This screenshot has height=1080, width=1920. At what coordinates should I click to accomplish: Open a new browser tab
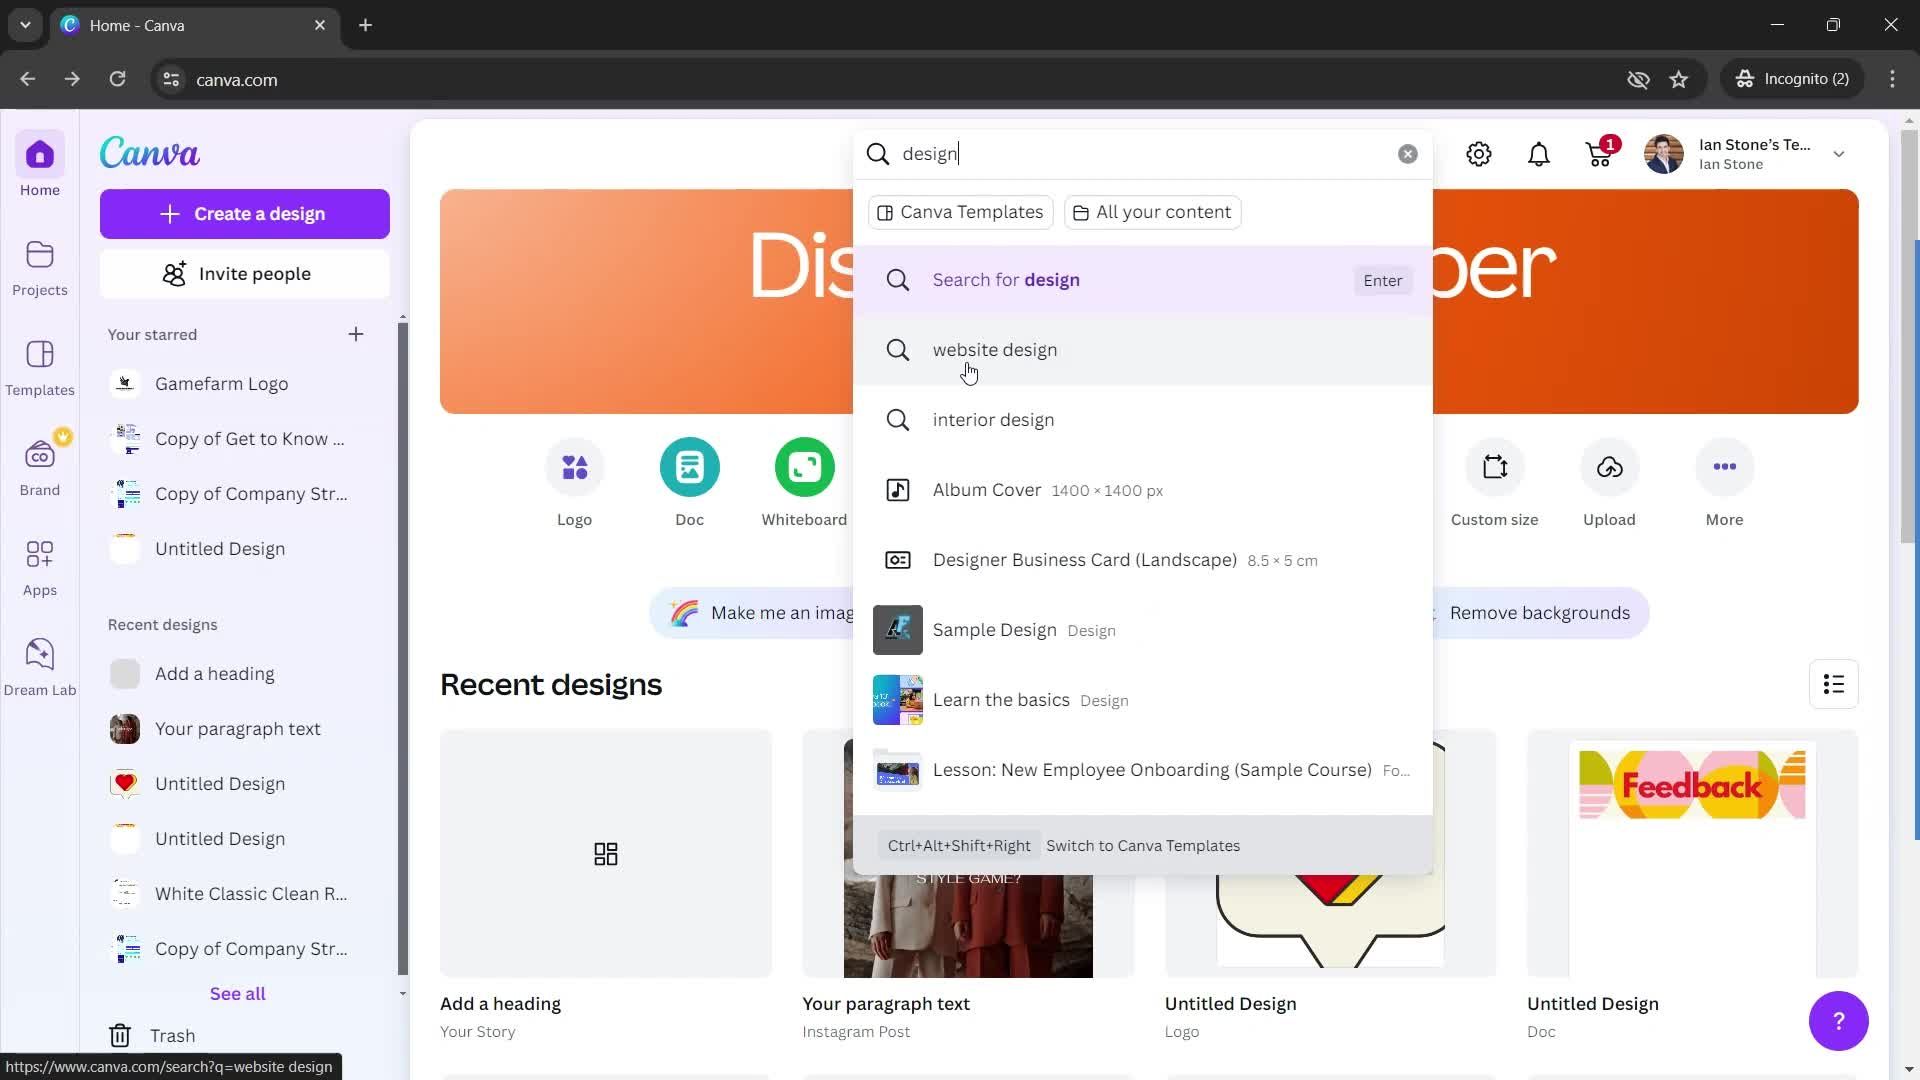(366, 25)
